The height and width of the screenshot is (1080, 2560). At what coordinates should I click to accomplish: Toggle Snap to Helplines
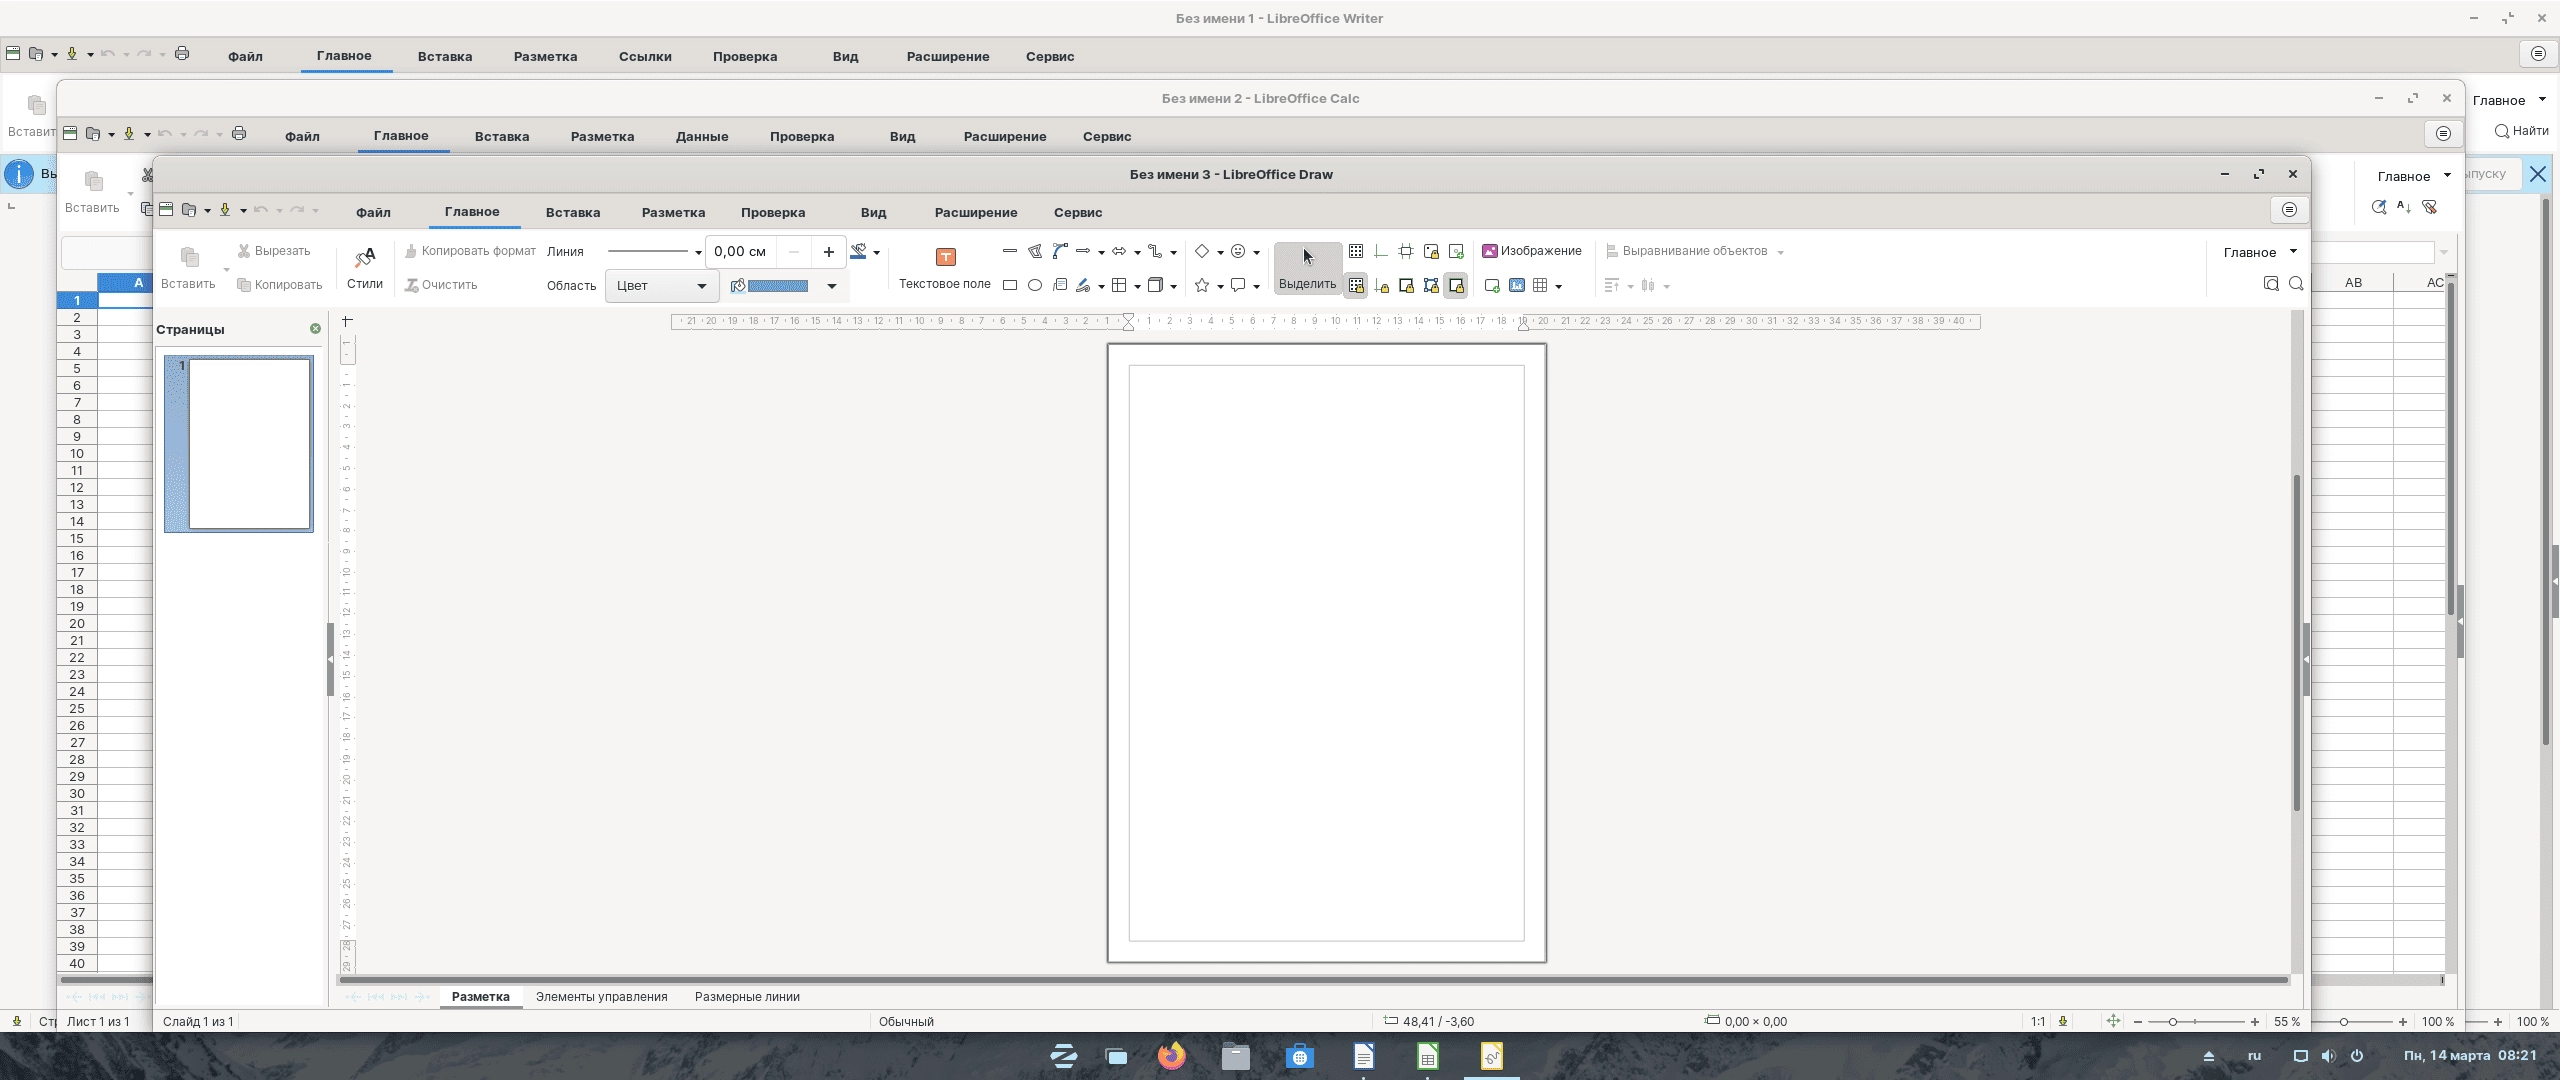(x=1381, y=285)
